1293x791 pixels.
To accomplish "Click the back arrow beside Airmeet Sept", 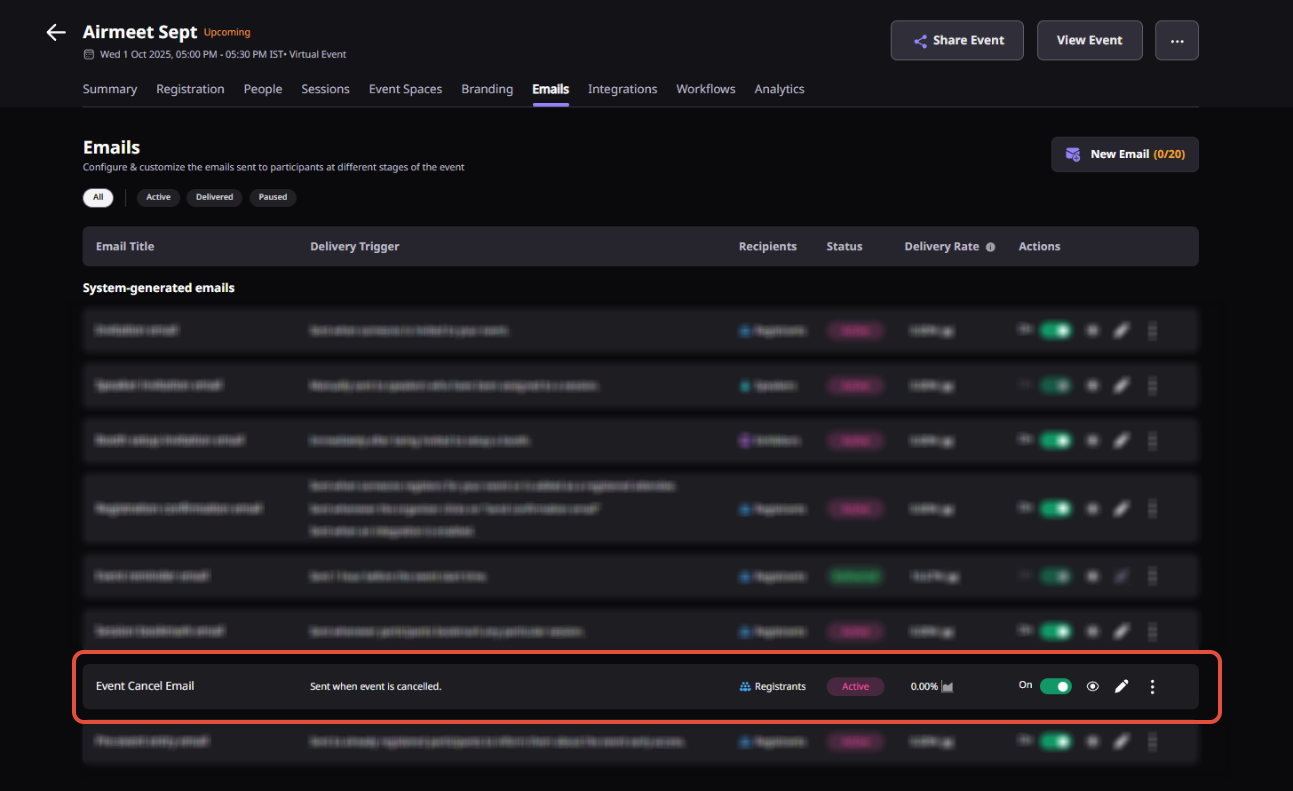I will coord(56,33).
